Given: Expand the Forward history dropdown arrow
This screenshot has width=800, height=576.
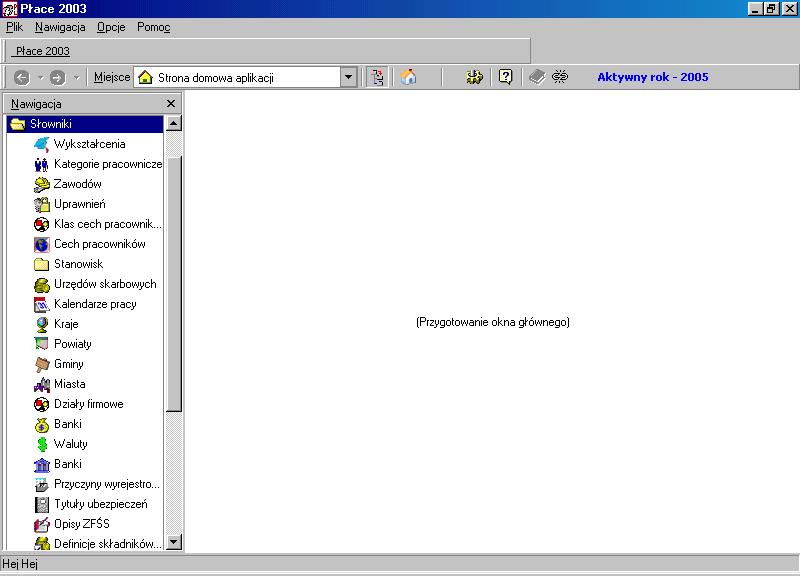Looking at the screenshot, I should tap(76, 78).
